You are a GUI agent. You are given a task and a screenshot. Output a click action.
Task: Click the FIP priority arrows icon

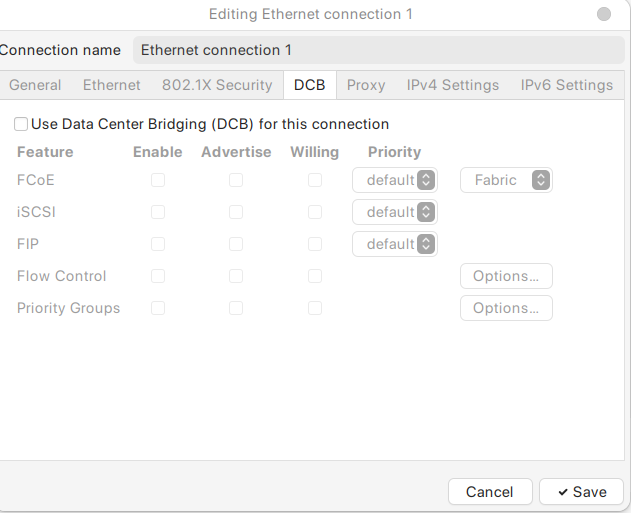(426, 244)
